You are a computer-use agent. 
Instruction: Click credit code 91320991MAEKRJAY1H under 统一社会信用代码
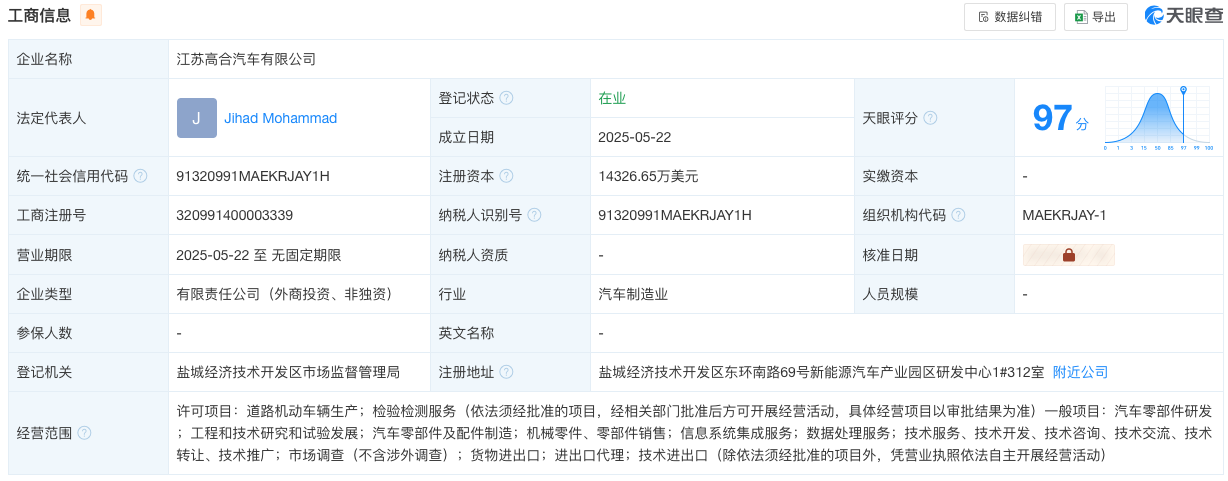click(x=253, y=176)
